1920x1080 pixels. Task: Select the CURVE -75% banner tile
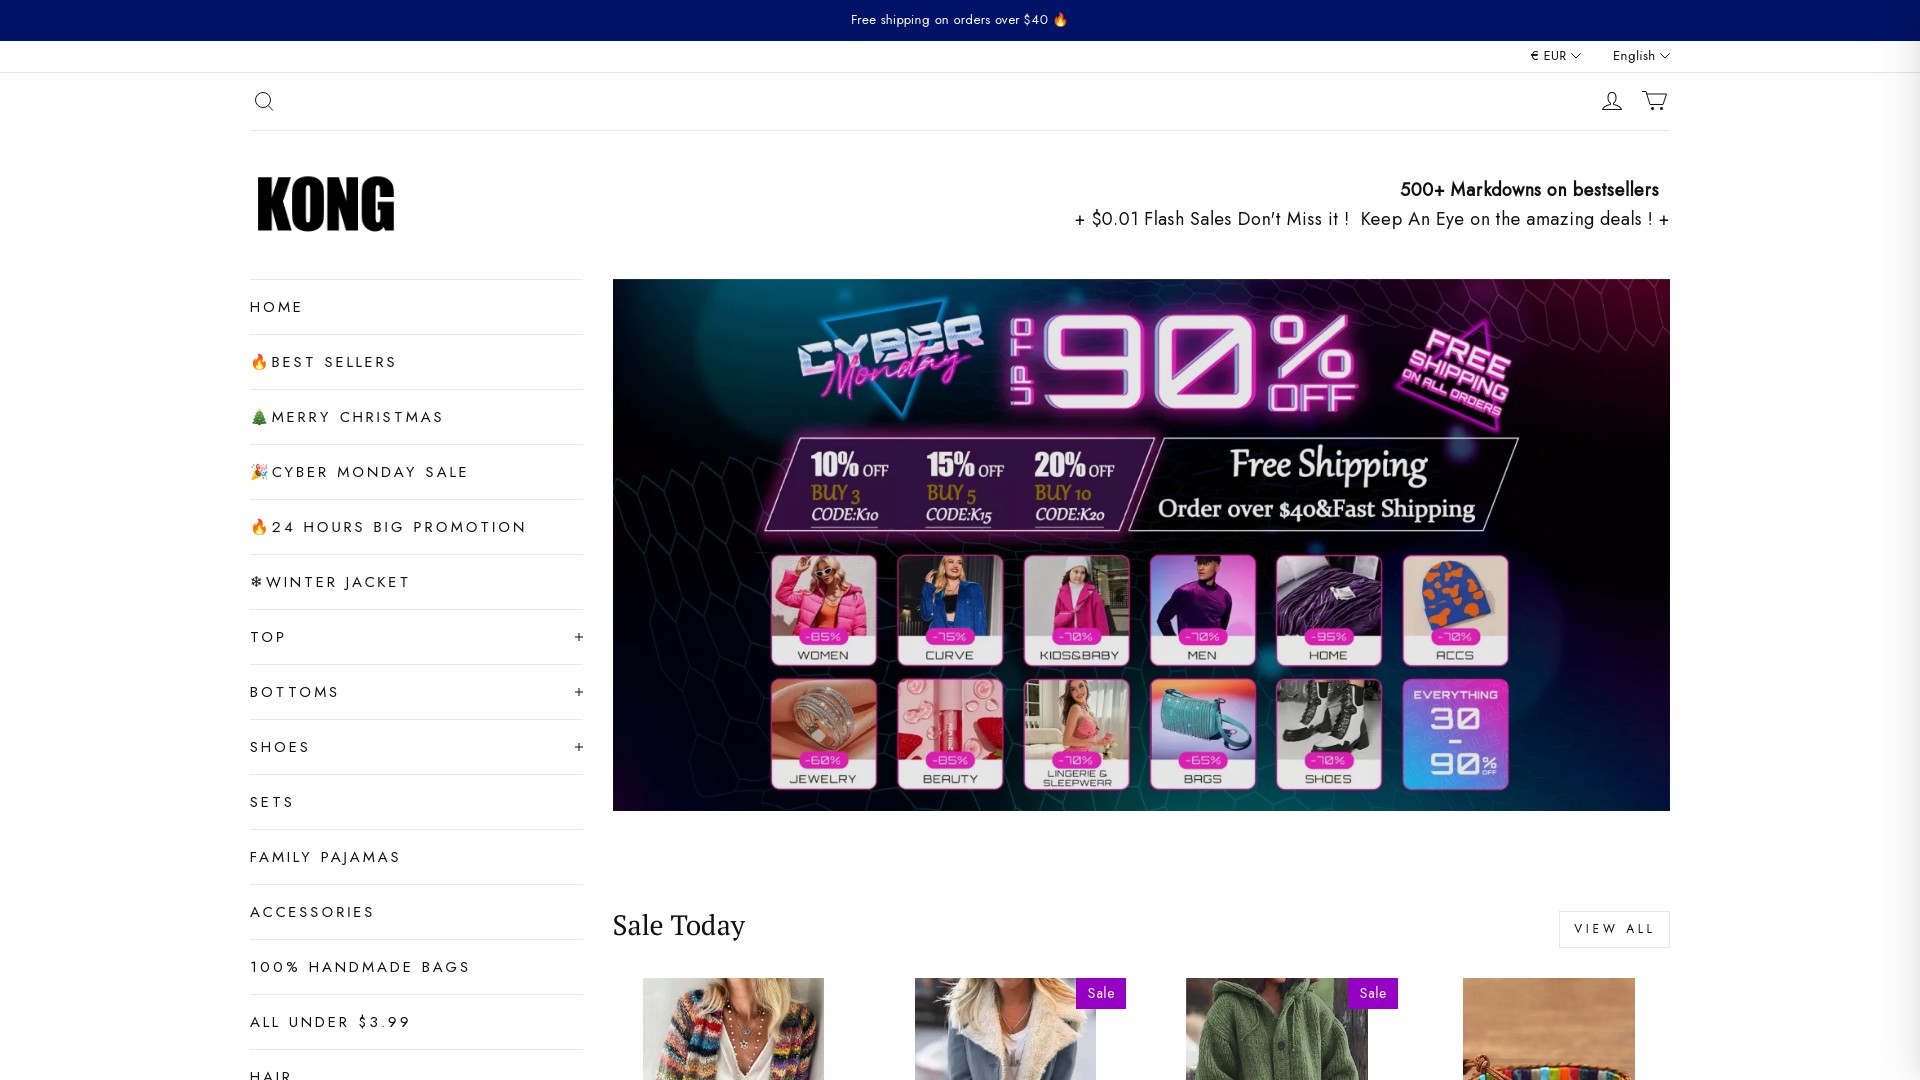(x=950, y=610)
